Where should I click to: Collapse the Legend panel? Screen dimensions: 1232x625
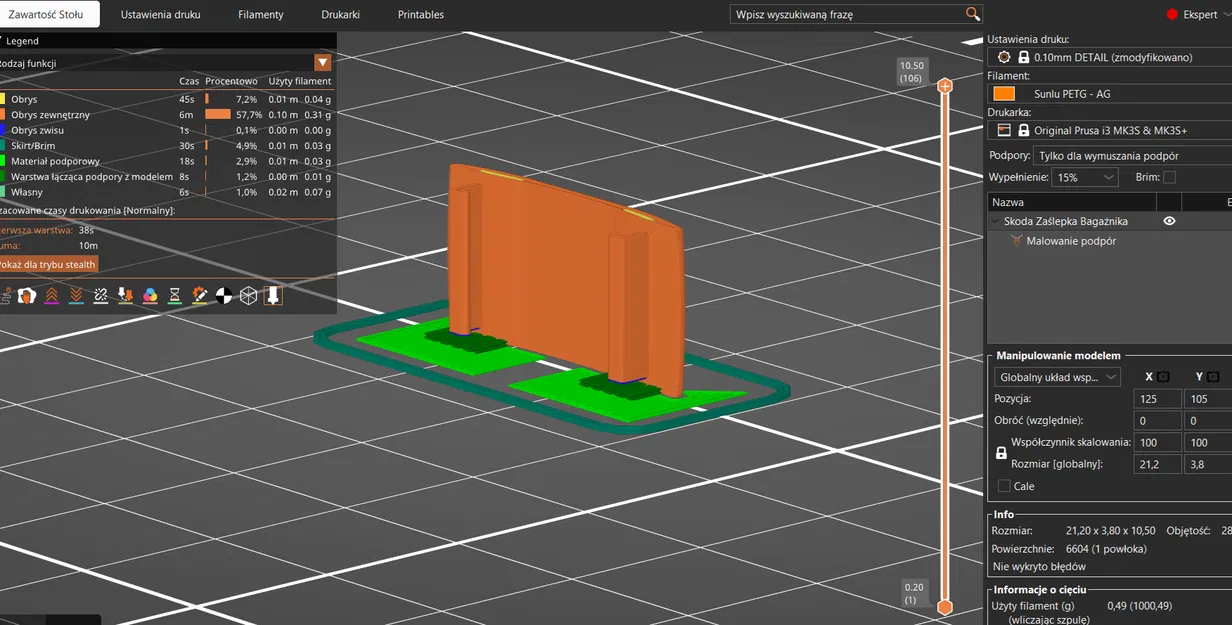[x=3, y=41]
